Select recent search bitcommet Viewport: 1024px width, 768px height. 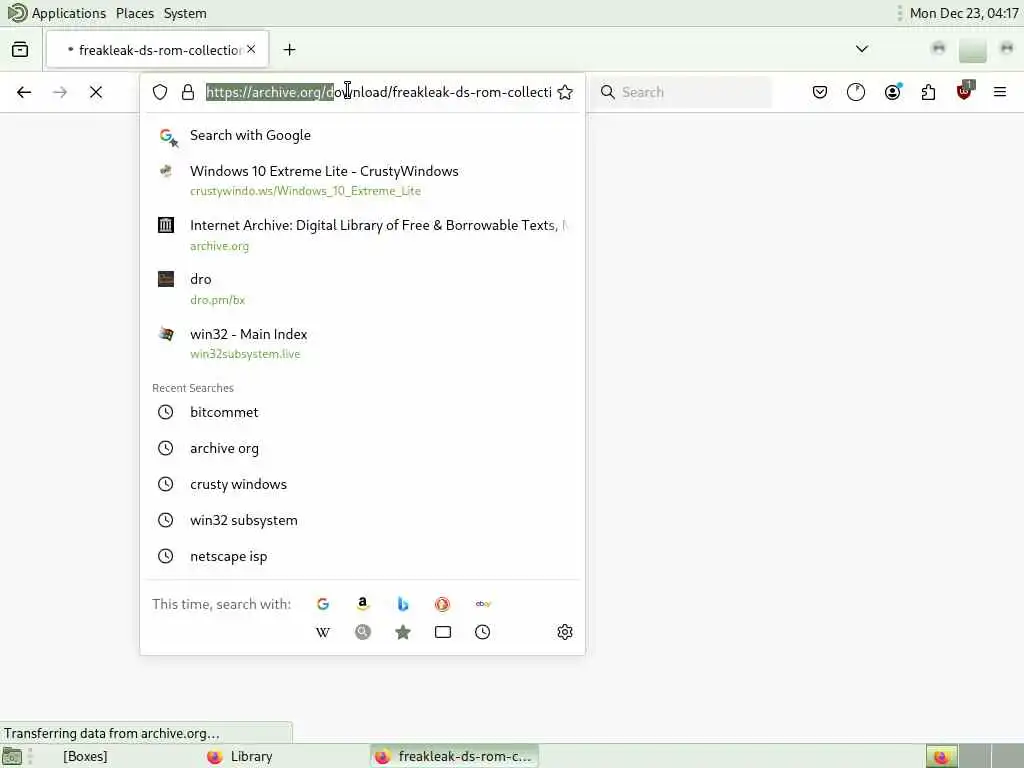tap(362, 412)
